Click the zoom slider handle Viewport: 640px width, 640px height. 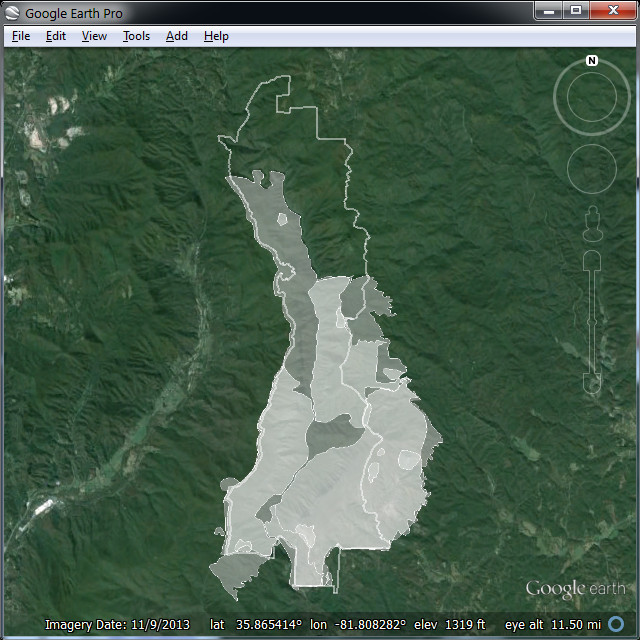(592, 322)
